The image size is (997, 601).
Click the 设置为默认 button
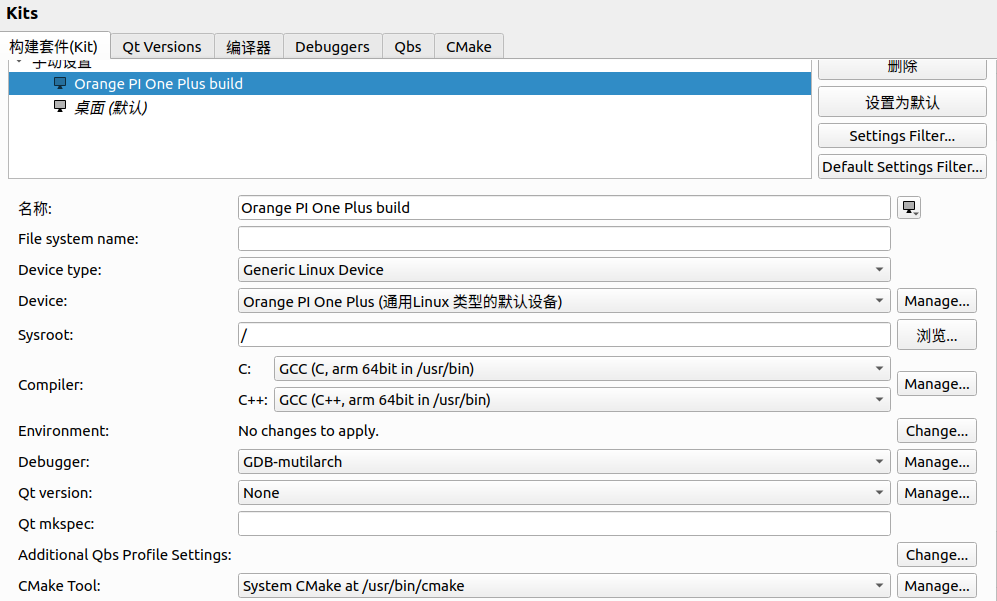click(902, 102)
